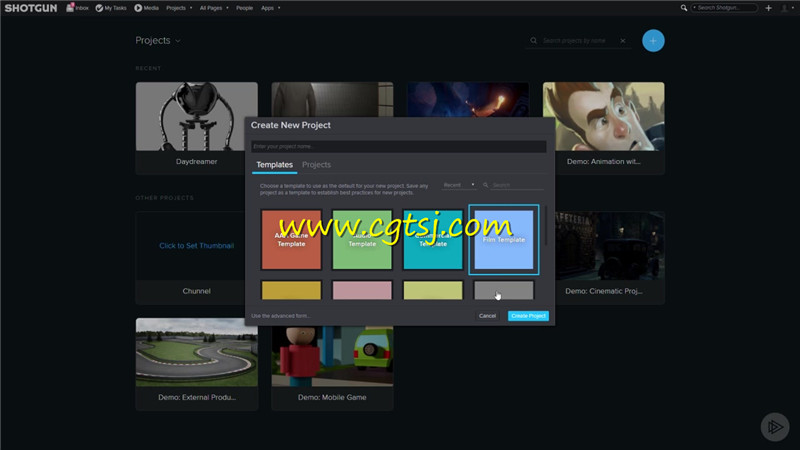800x450 pixels.
Task: Open the Recent sort dropdown in dialog
Action: click(459, 185)
